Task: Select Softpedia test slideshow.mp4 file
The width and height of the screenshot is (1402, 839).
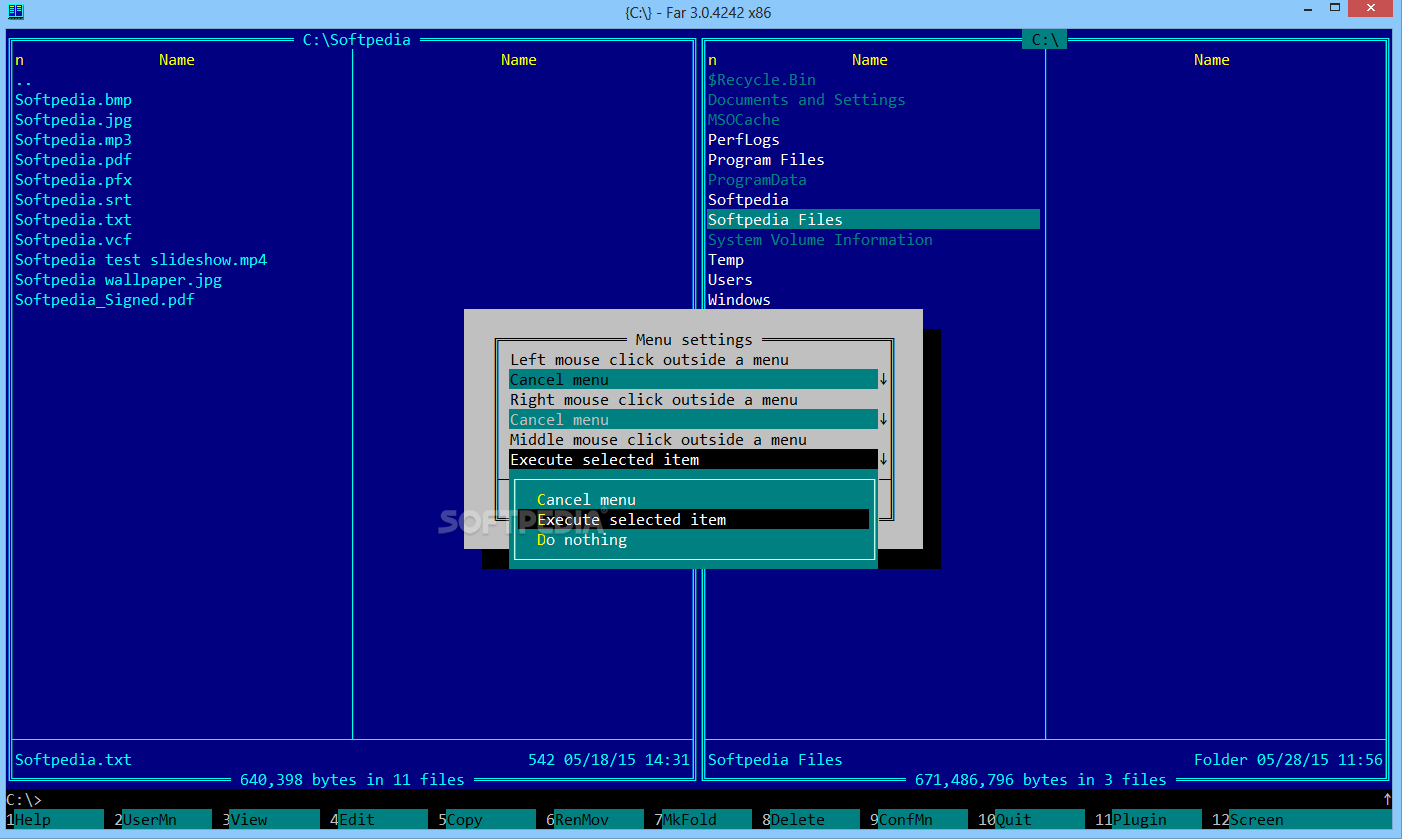Action: point(141,260)
